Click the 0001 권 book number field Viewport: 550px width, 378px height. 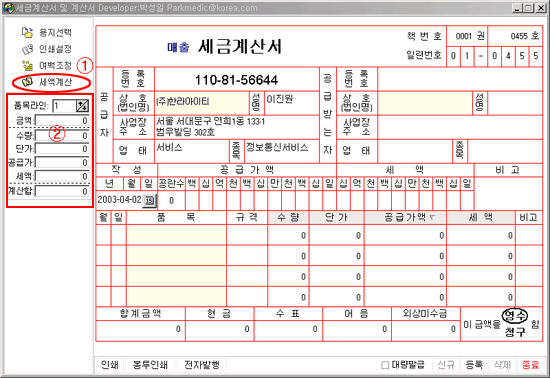pos(467,36)
